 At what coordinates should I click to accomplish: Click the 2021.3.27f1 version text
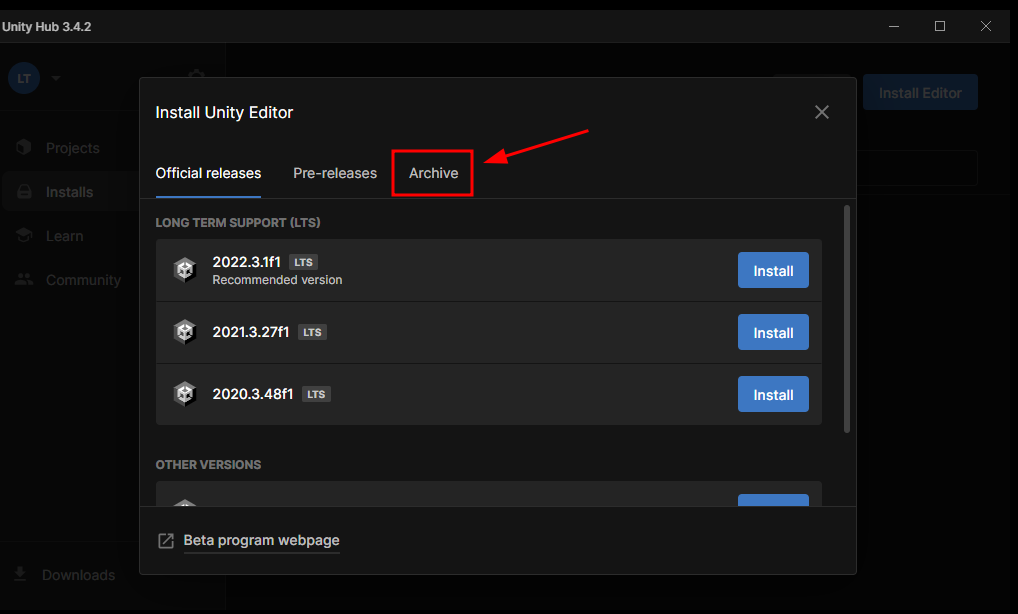tap(251, 332)
